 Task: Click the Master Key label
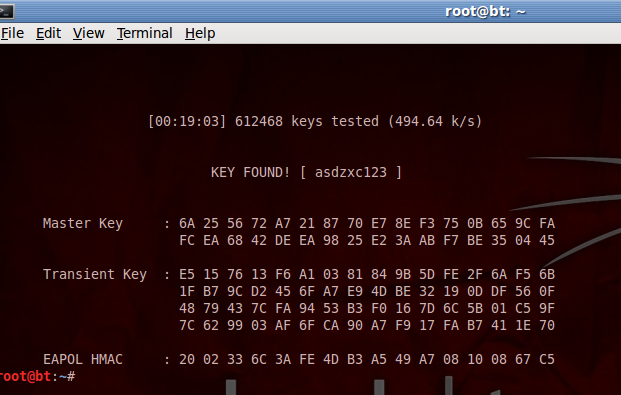pyautogui.click(x=83, y=223)
